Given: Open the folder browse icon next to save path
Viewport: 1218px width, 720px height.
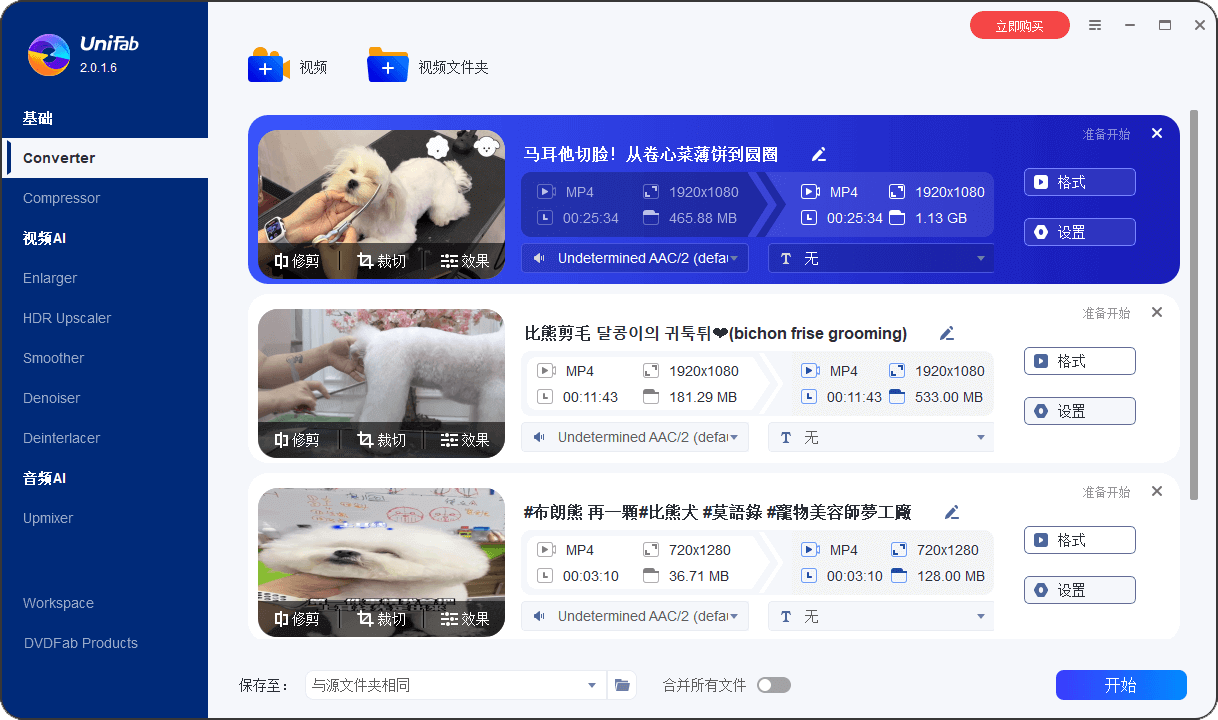Looking at the screenshot, I should tap(622, 685).
